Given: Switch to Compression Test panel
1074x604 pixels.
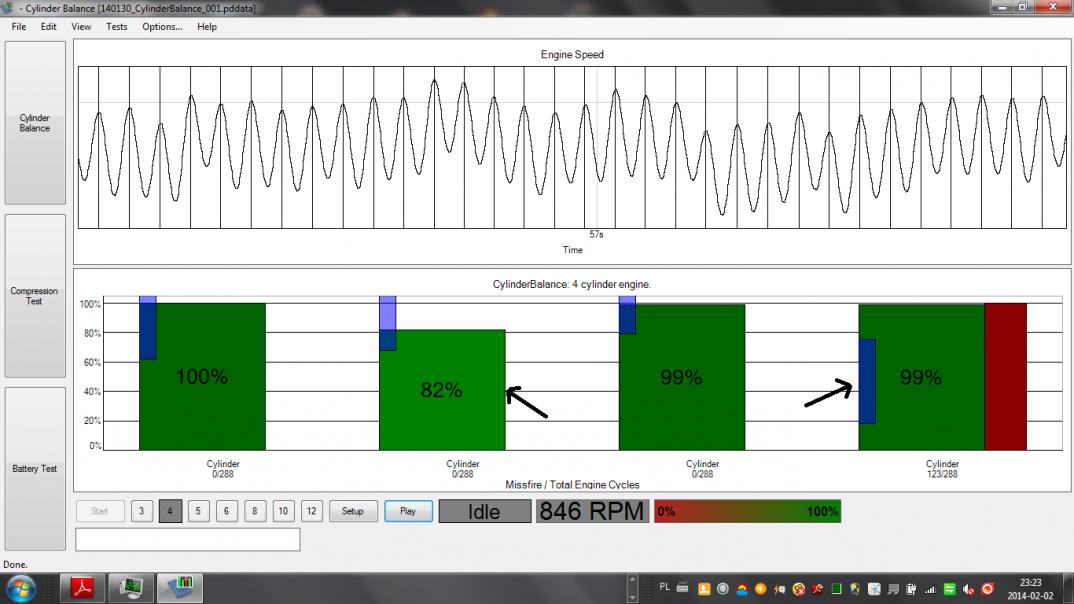Looking at the screenshot, I should [x=35, y=296].
